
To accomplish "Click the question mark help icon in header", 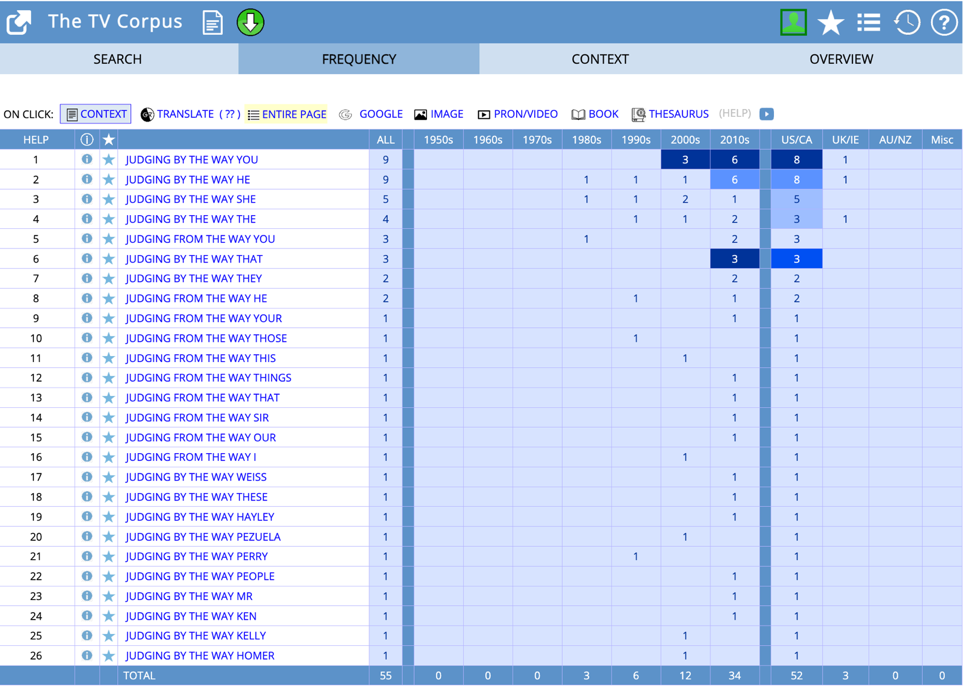I will point(944,23).
